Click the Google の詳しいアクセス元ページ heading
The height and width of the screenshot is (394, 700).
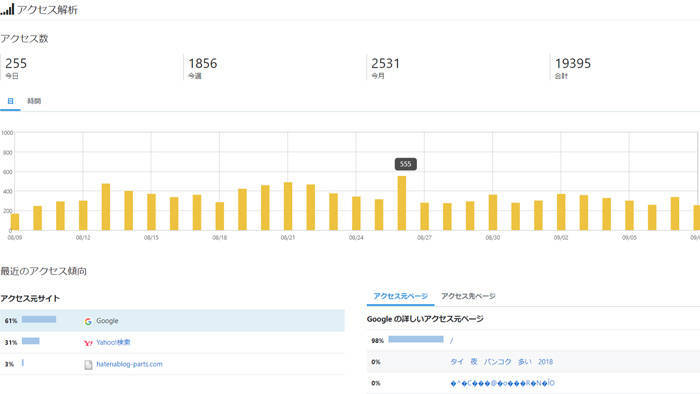(x=425, y=319)
